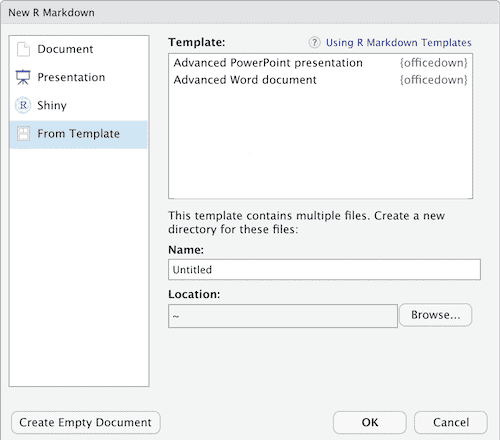Viewport: 500px width, 440px height.
Task: Click the {officedown} label beside Word template
Action: (x=434, y=80)
